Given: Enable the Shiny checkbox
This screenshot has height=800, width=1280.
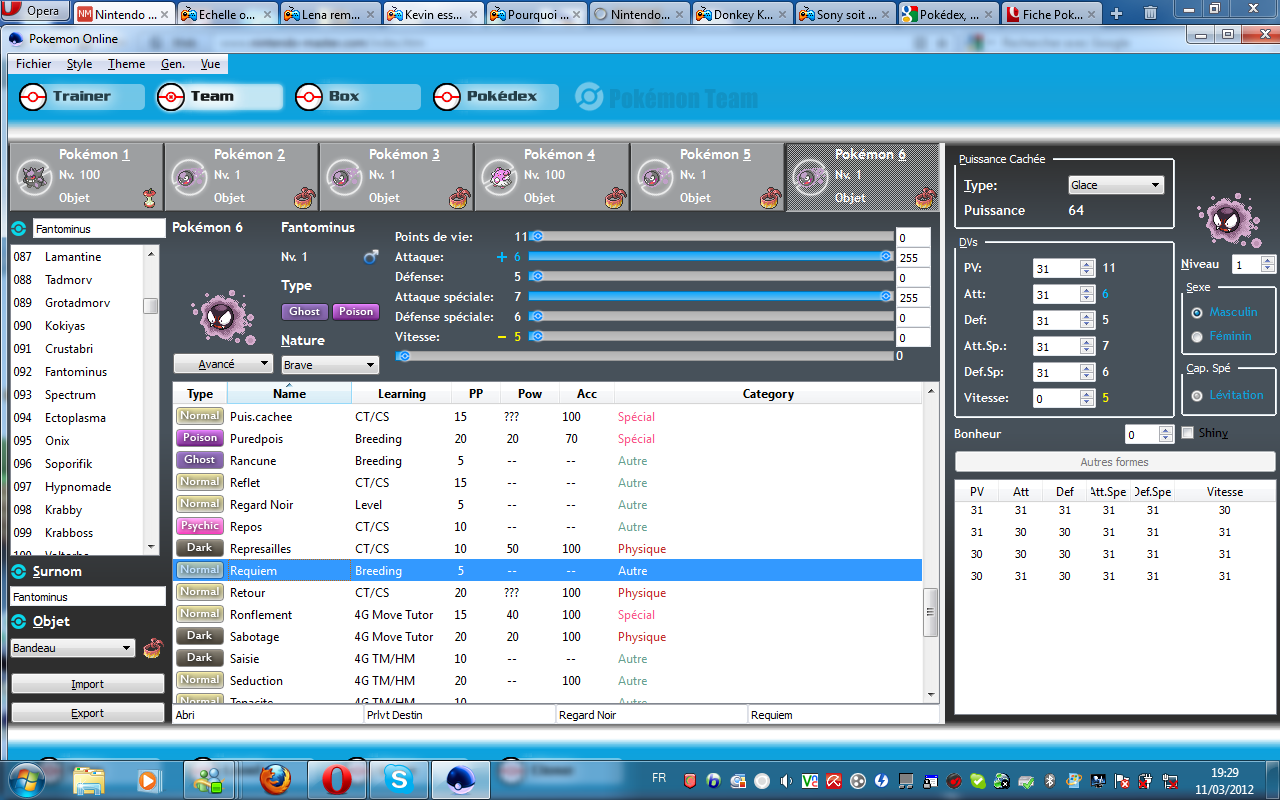Looking at the screenshot, I should coord(1188,433).
